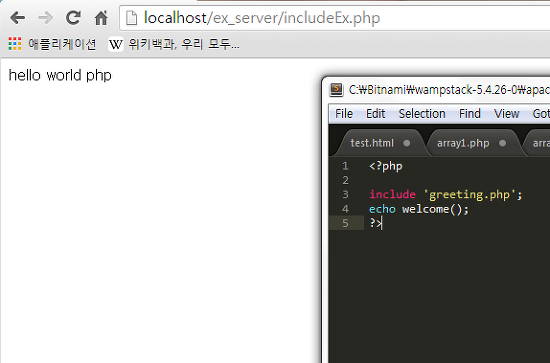Click the Sublime Text window title path

click(x=449, y=90)
